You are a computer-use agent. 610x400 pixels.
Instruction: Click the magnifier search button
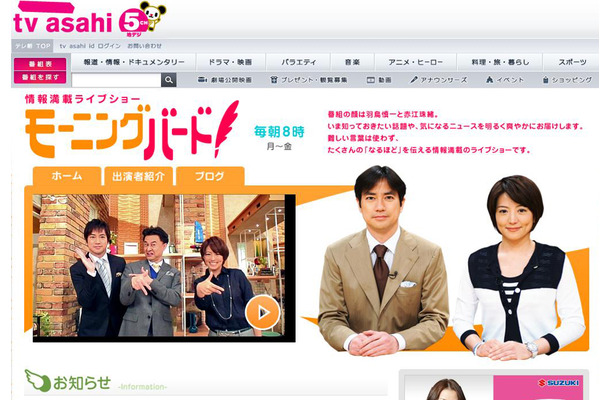point(168,80)
